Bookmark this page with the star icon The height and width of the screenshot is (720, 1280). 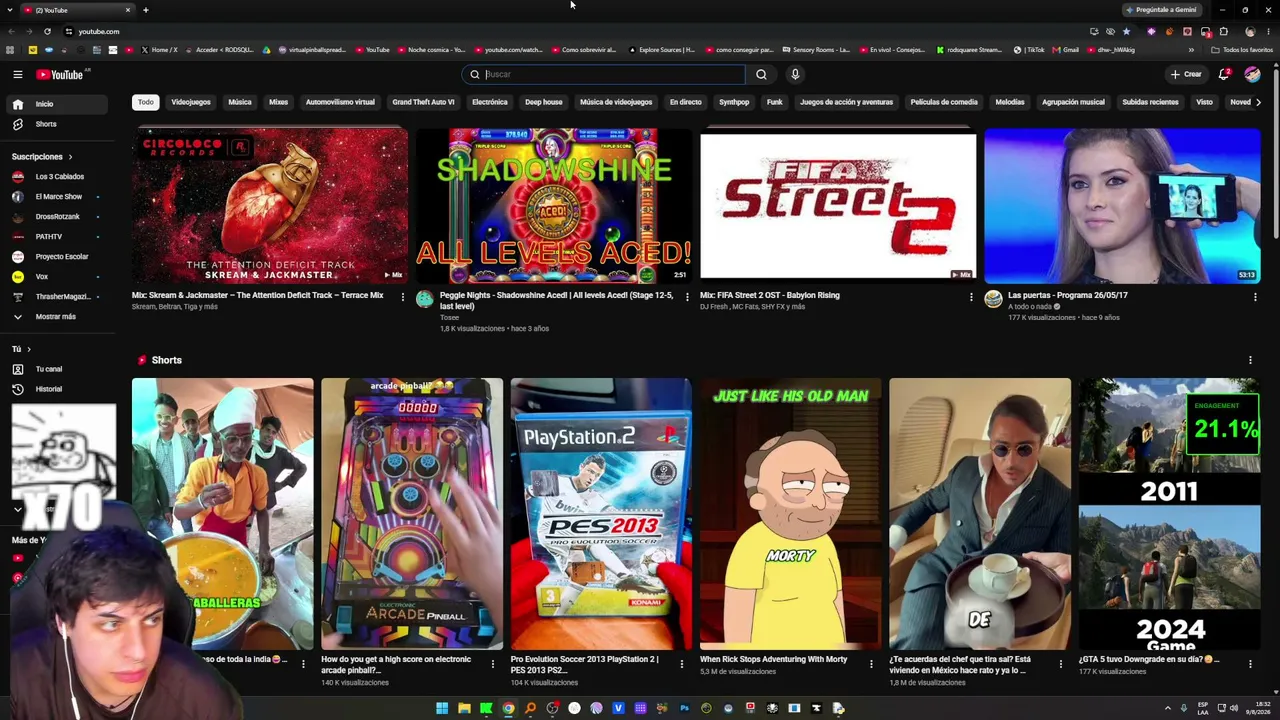pos(1126,31)
